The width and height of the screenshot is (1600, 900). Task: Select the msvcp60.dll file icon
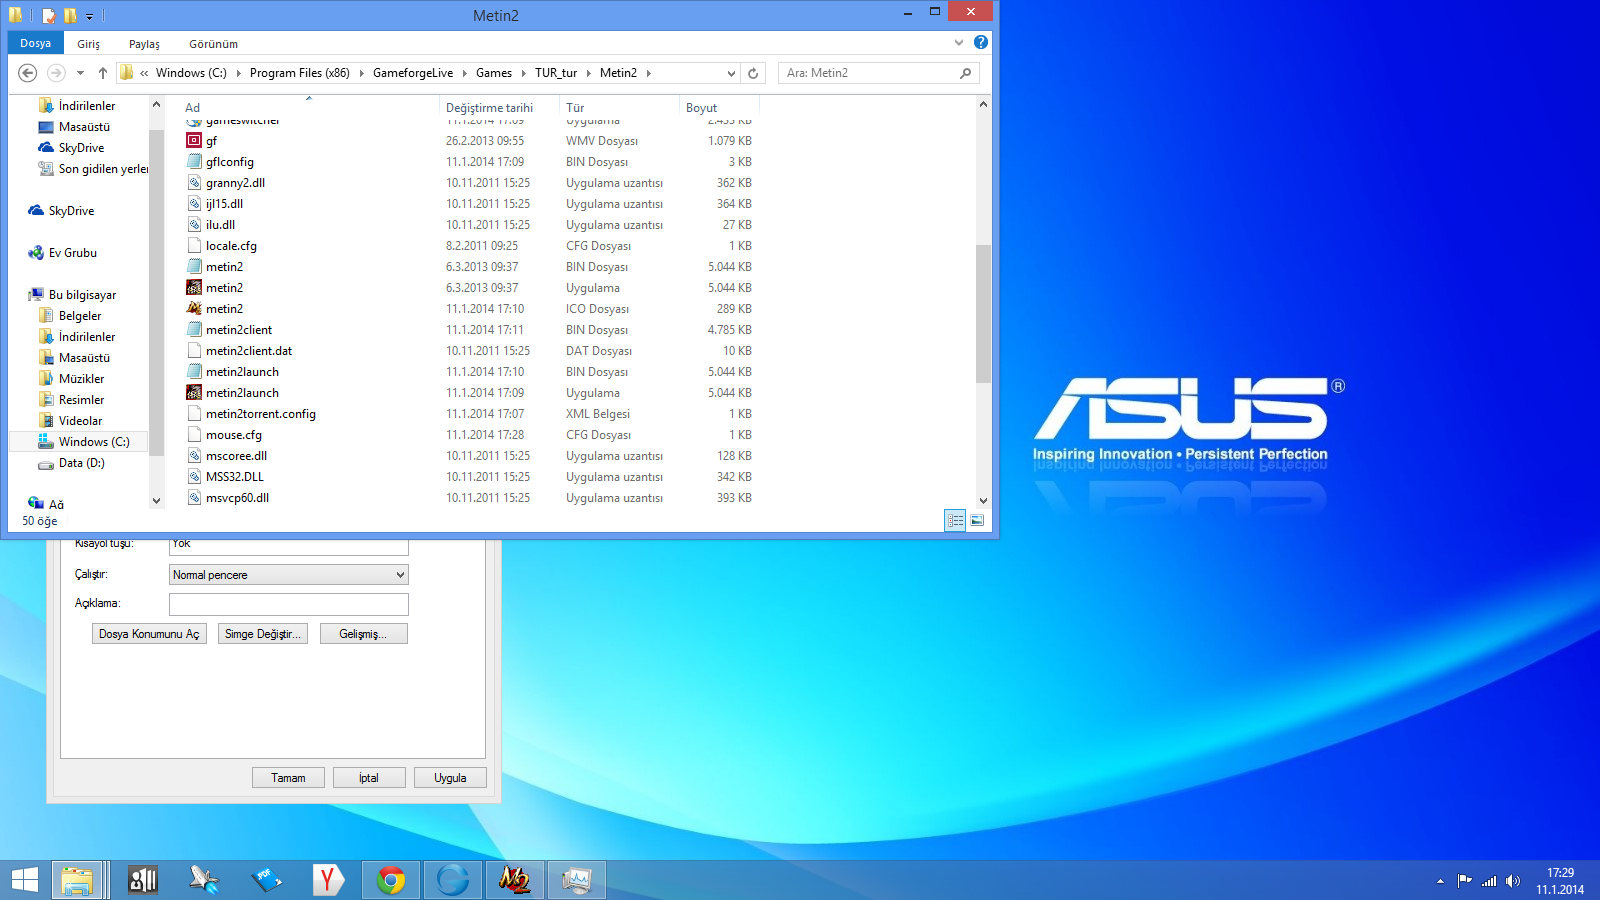pos(194,498)
